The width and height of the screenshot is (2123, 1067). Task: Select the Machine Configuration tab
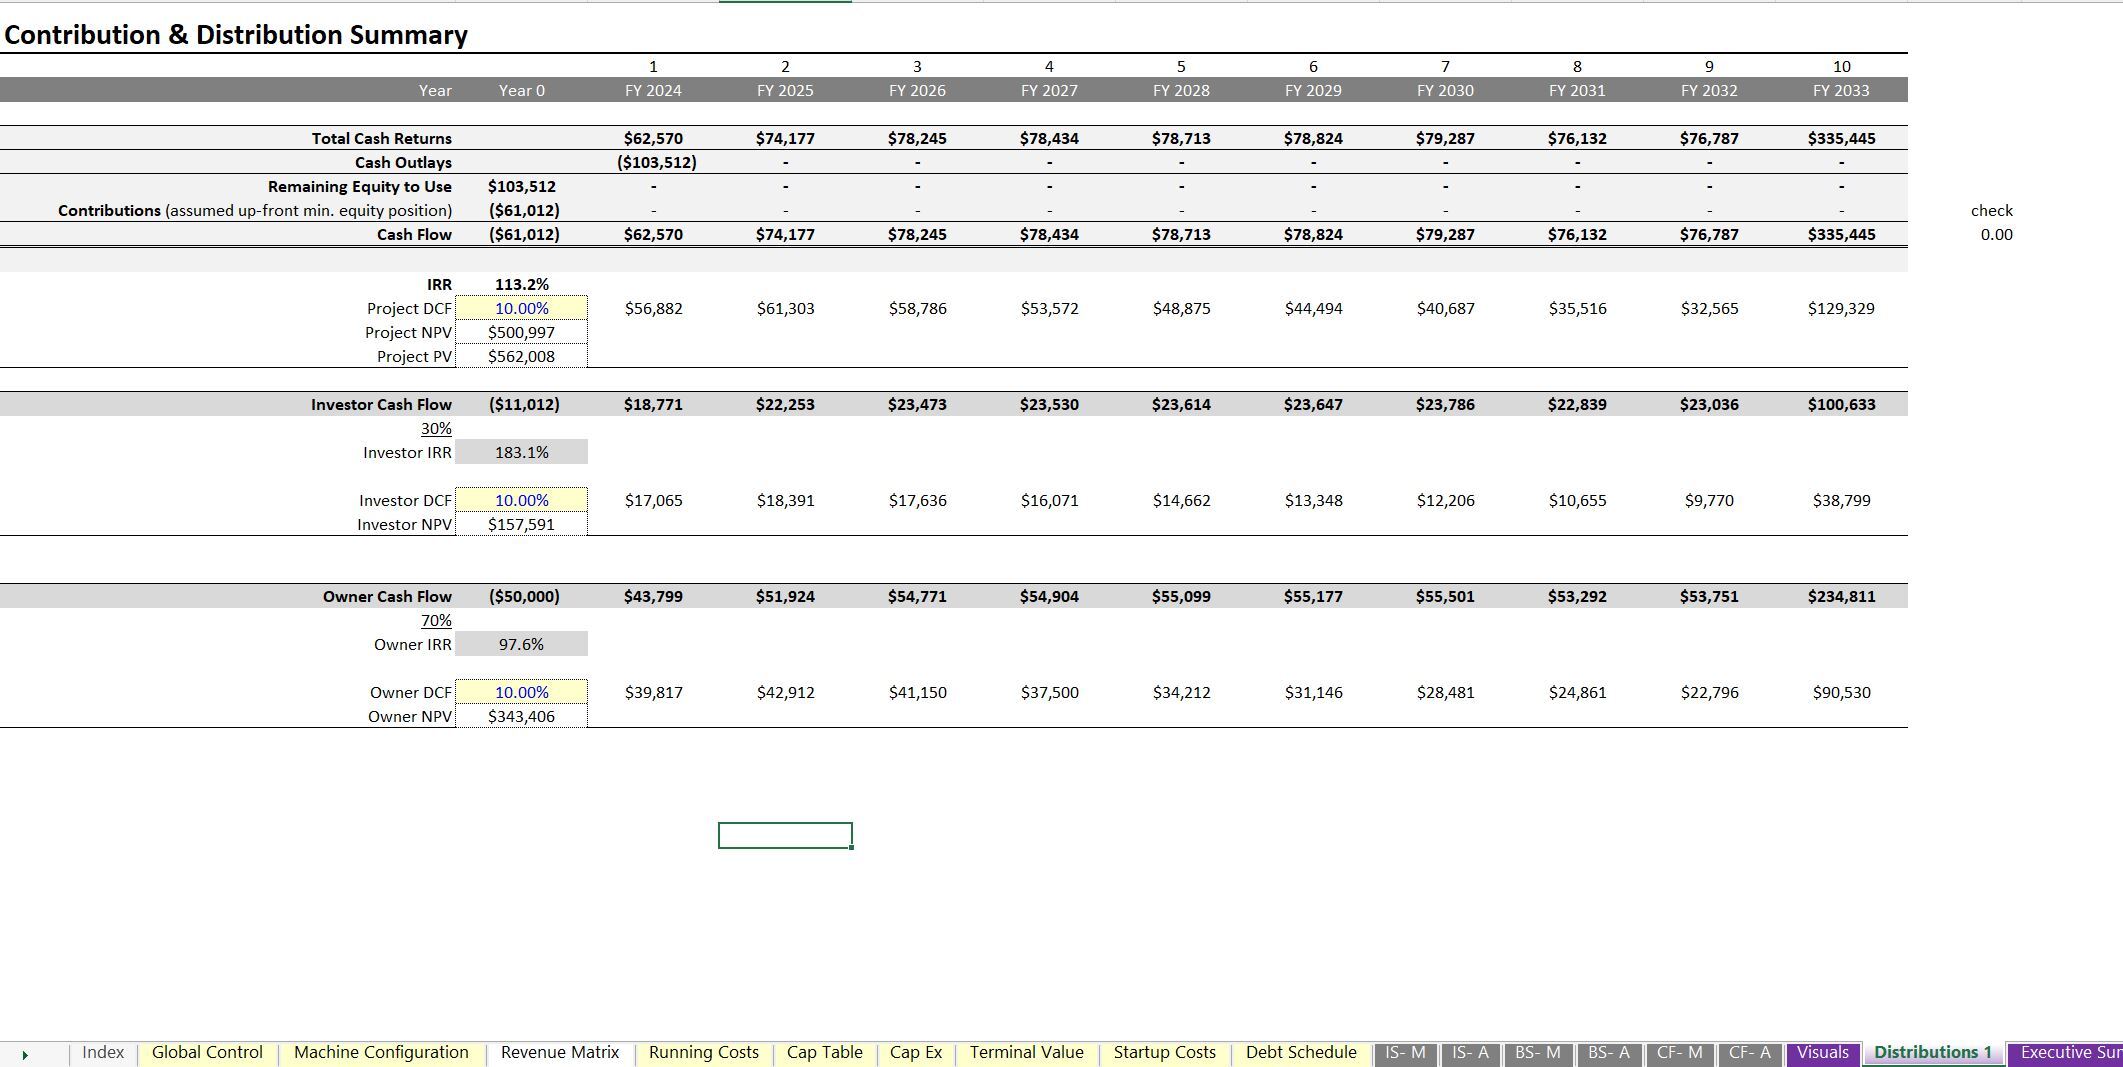coord(380,1052)
